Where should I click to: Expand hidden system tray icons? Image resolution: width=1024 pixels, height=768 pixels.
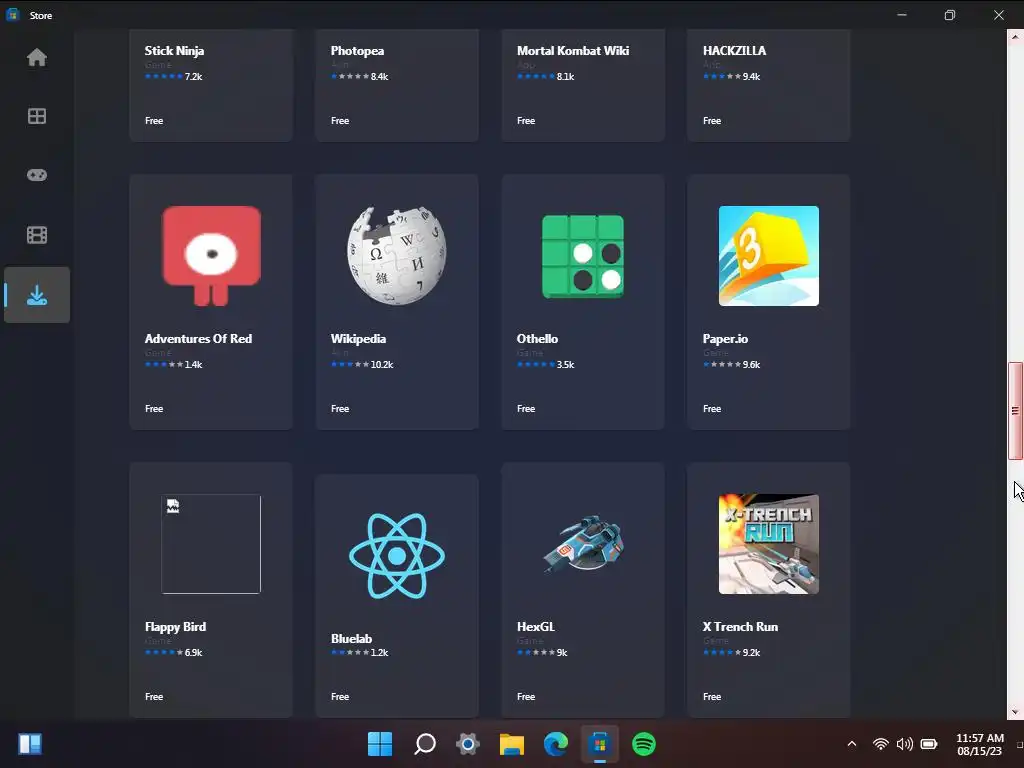click(852, 744)
